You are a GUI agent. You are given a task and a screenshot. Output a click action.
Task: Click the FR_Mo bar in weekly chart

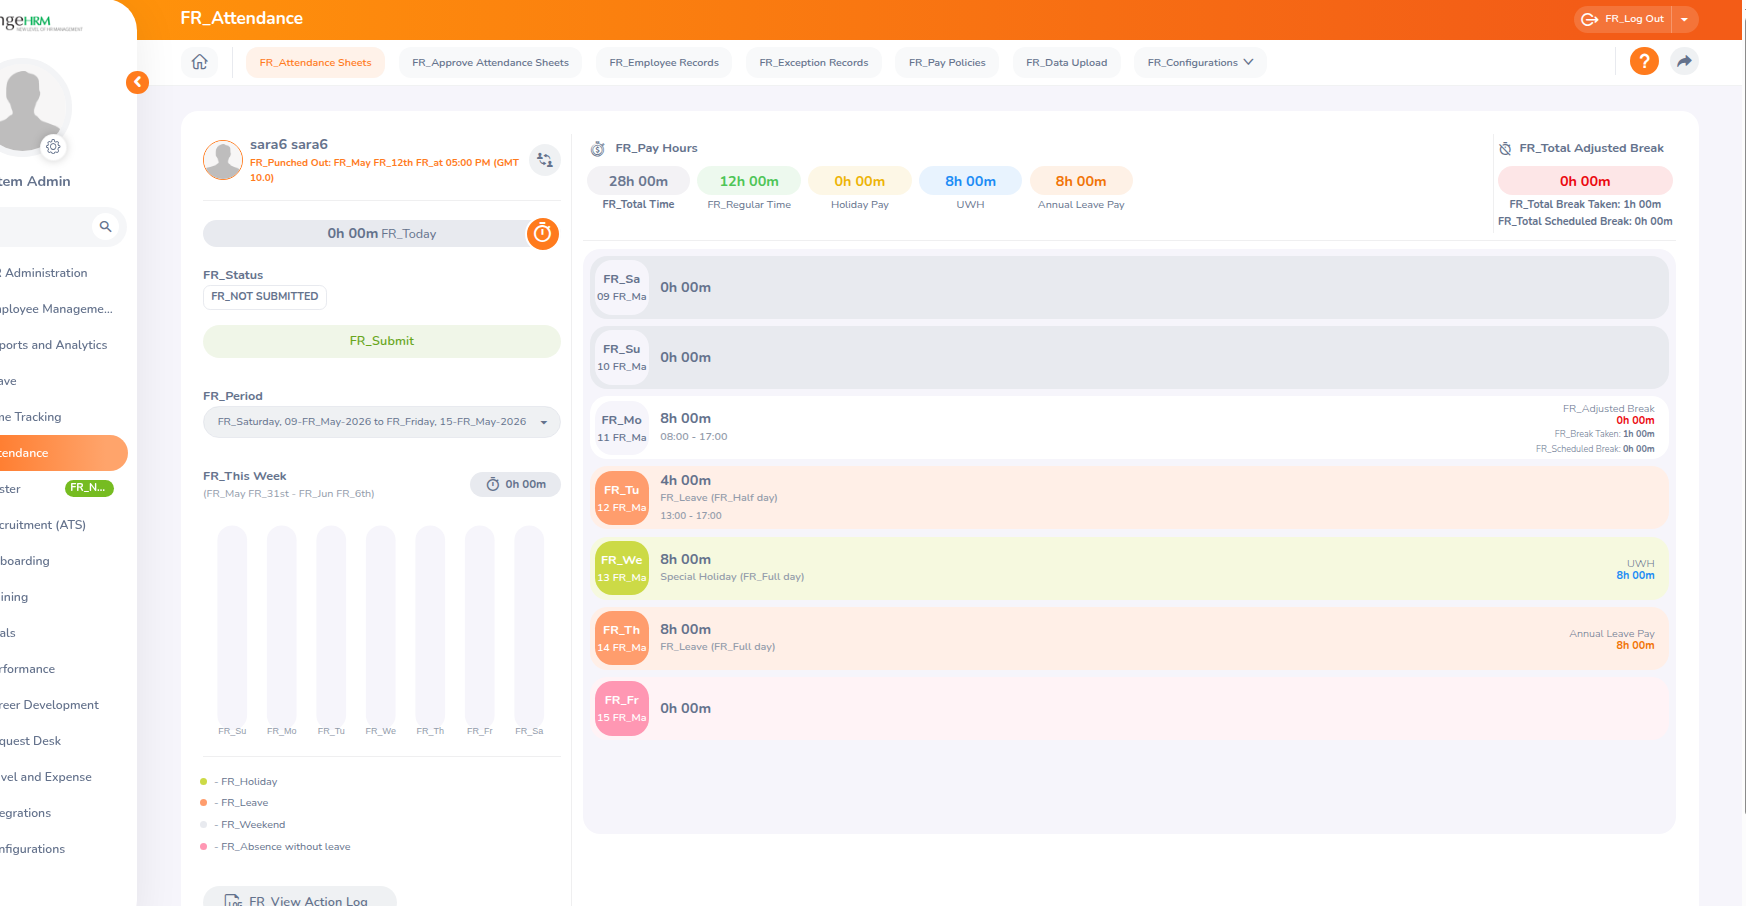(x=282, y=627)
